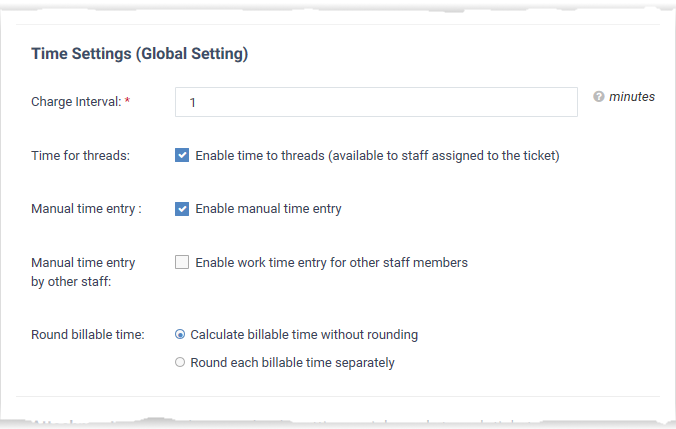The width and height of the screenshot is (676, 429).
Task: Click the italic 'minutes' unit text
Action: coord(632,97)
